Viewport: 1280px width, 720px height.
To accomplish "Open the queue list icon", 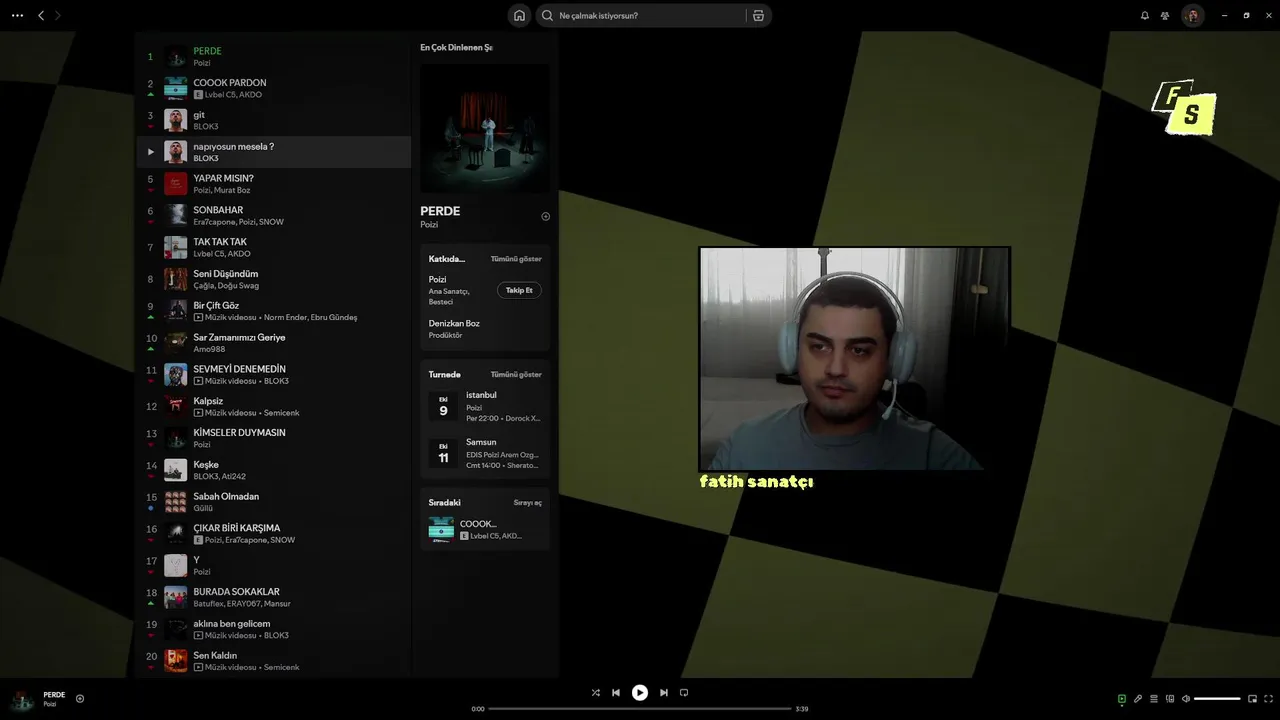I will pyautogui.click(x=1154, y=699).
